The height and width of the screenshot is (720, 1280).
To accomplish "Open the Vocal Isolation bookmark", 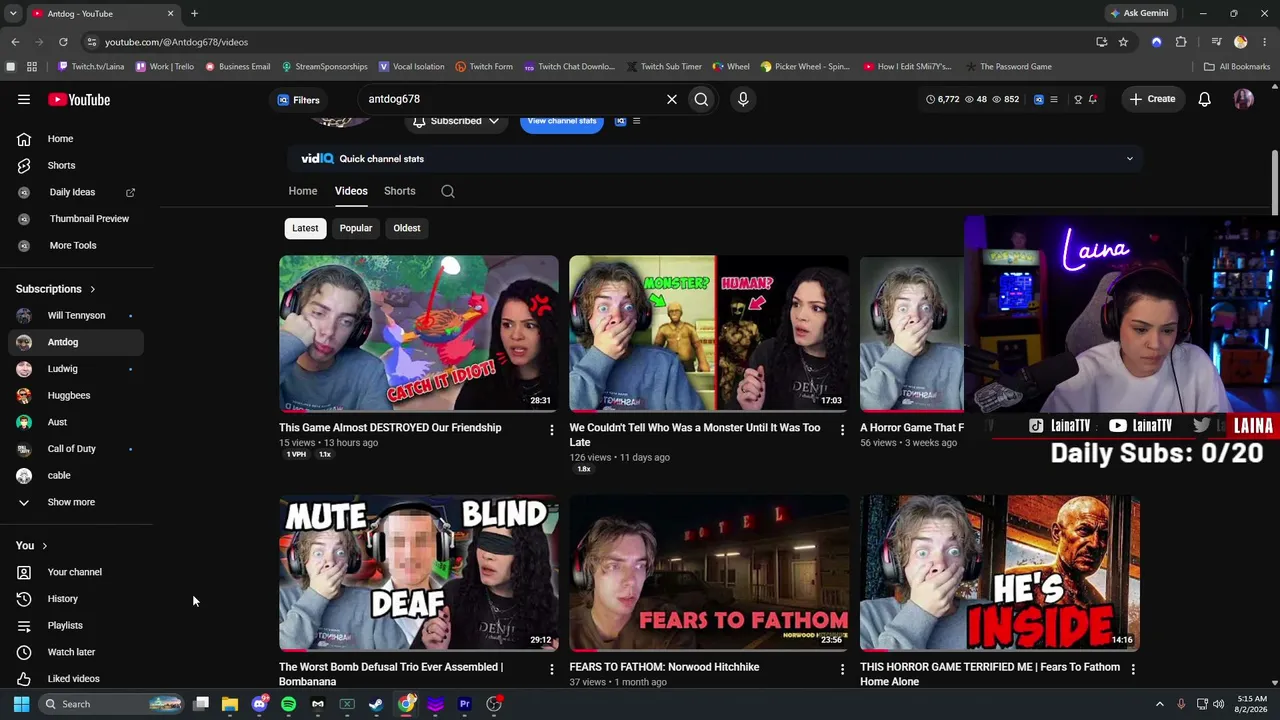I will (412, 67).
